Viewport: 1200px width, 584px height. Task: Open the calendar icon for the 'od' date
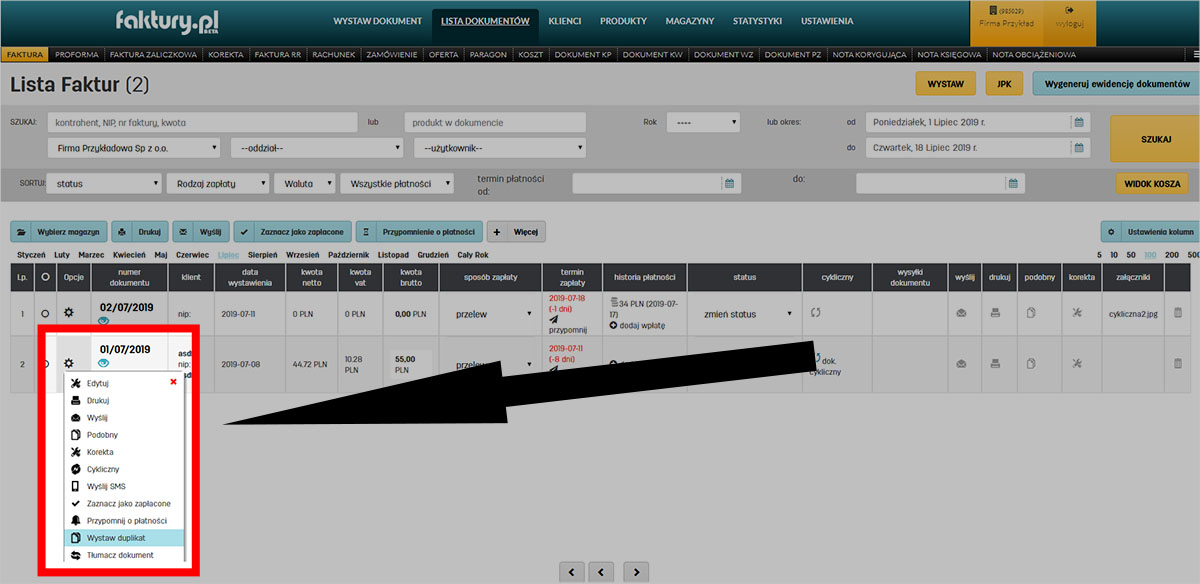click(x=1078, y=123)
